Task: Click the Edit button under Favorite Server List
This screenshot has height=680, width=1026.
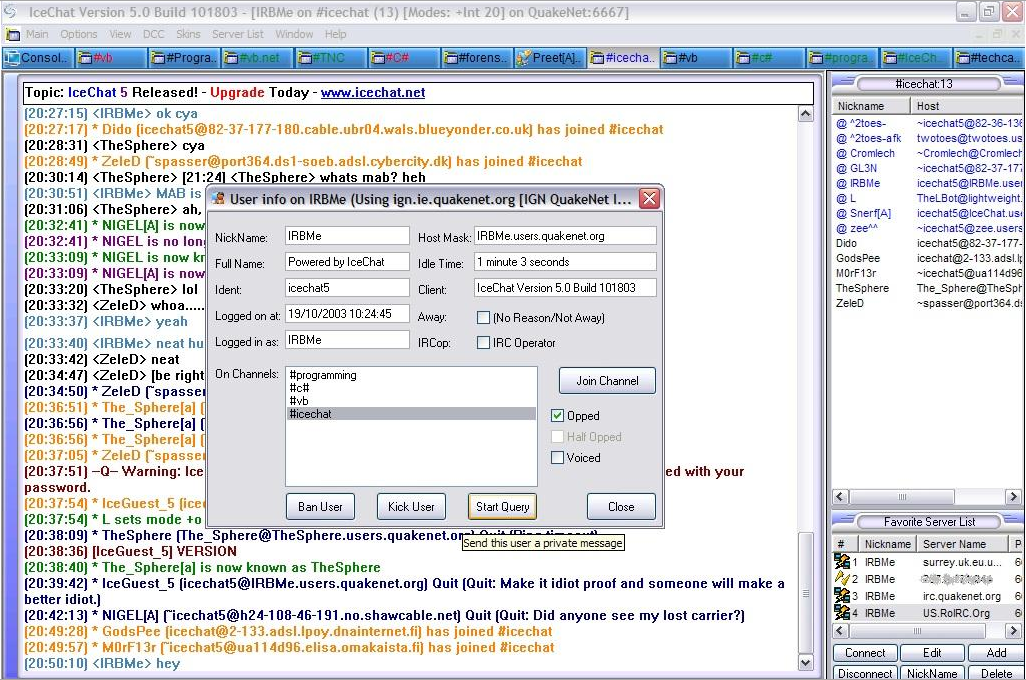Action: 932,653
